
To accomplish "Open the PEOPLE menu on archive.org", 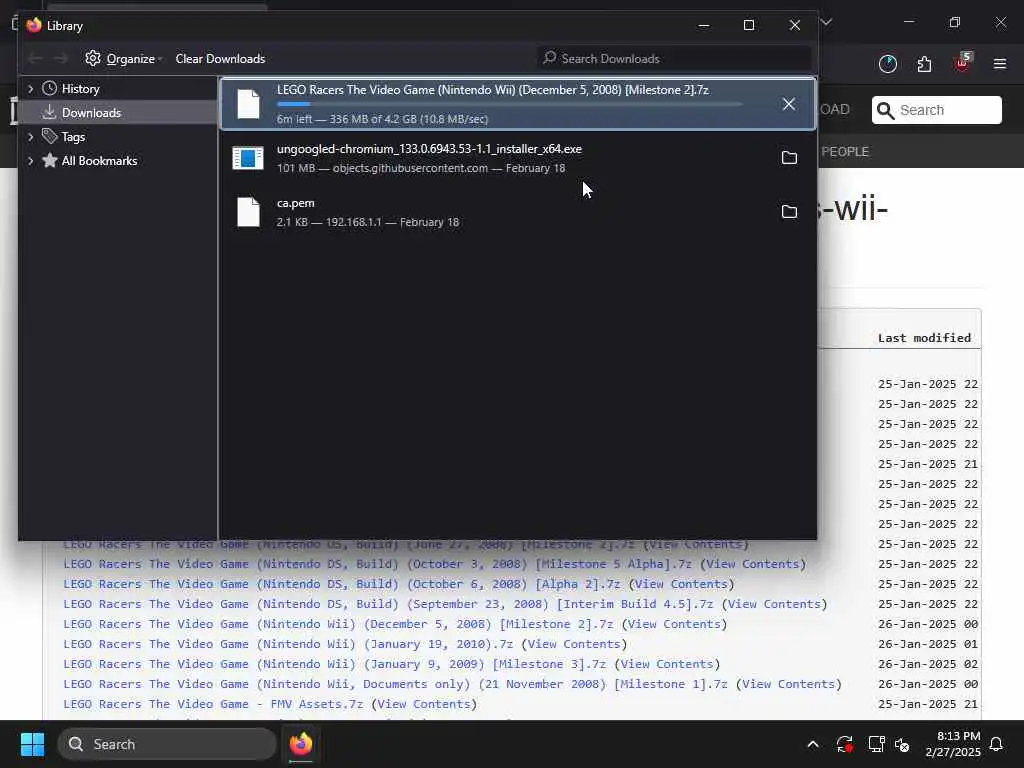I will (x=845, y=152).
